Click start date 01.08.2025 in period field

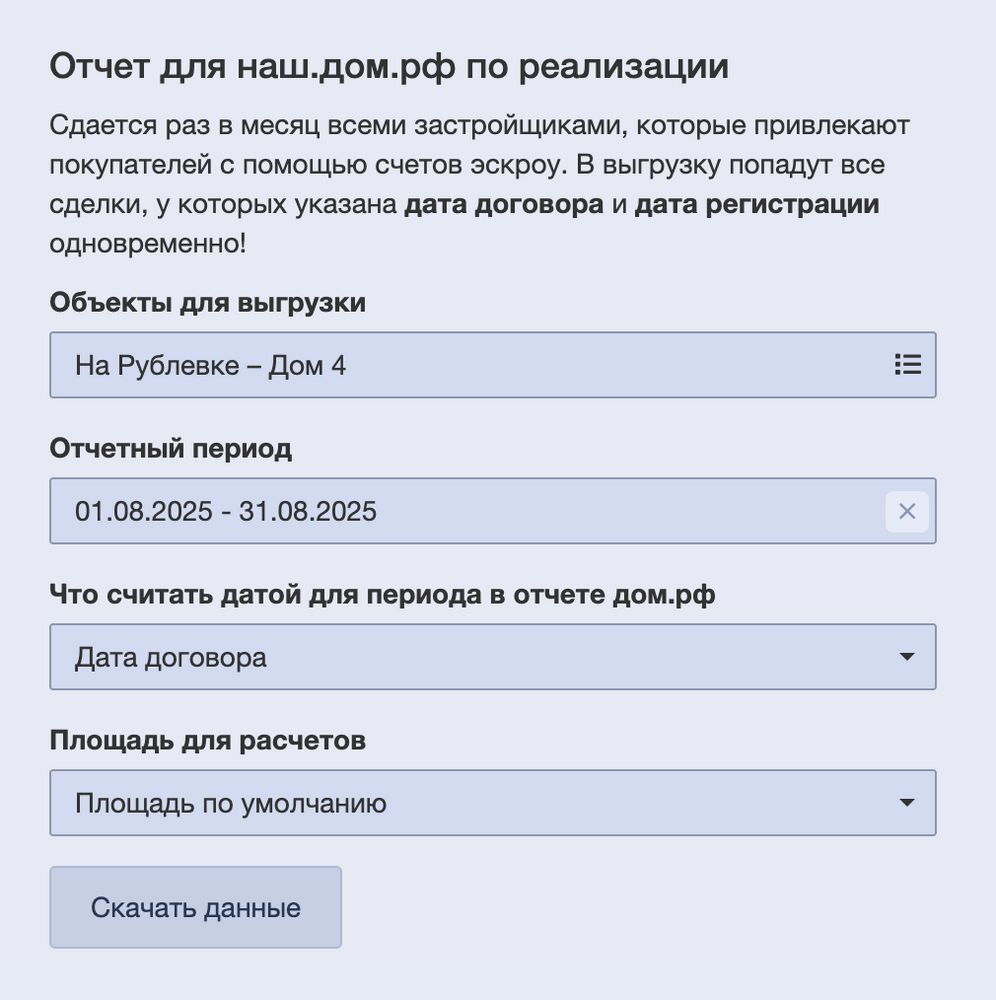click(143, 512)
